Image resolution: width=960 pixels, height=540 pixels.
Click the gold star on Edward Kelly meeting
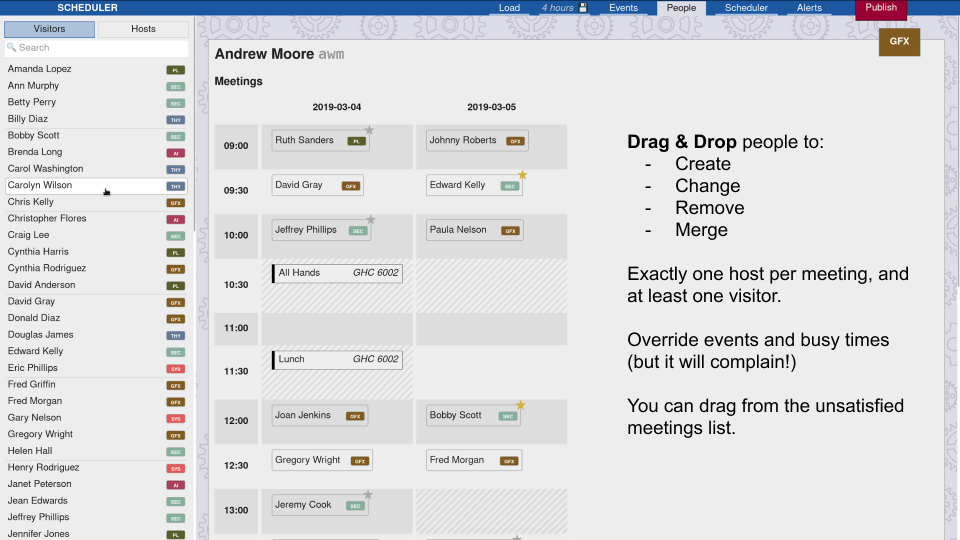coord(522,175)
